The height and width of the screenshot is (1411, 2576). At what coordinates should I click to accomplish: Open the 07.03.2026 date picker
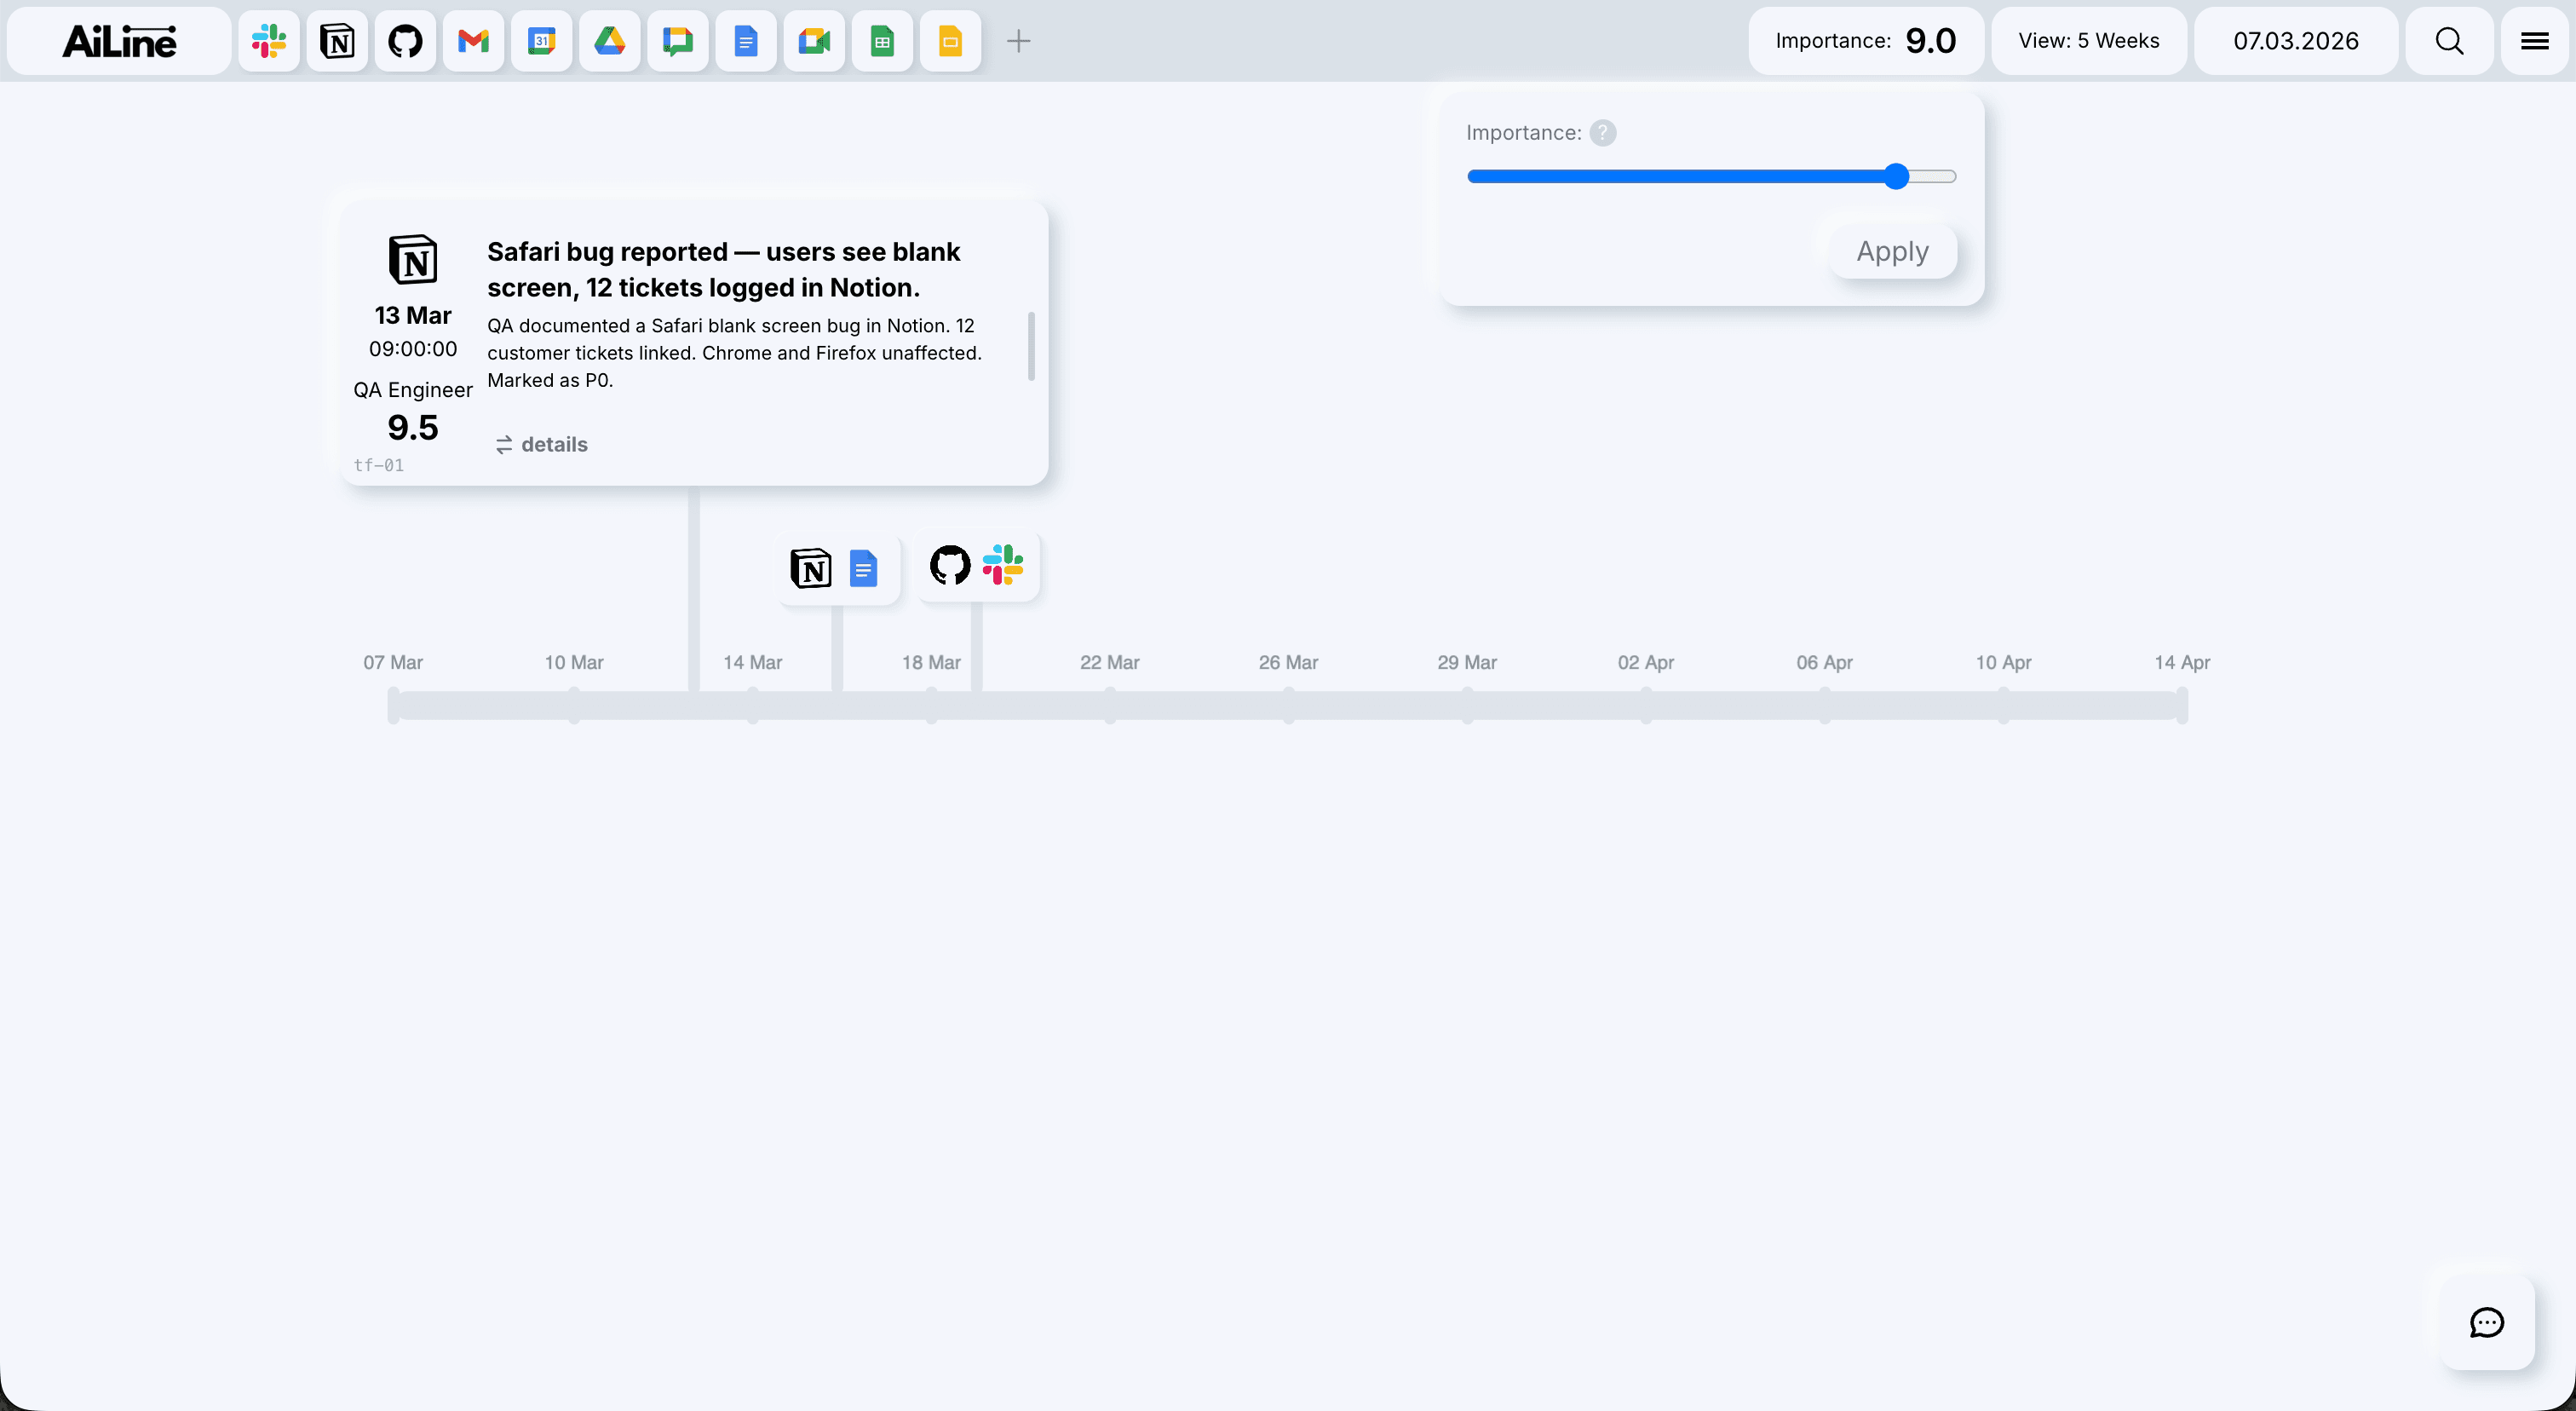(2295, 41)
